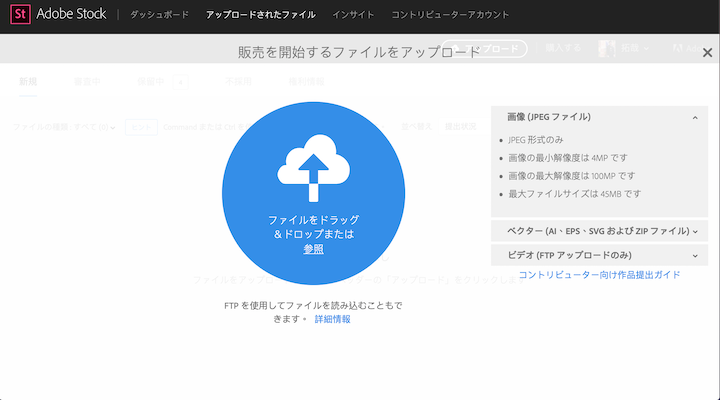Click the Adobe Stock St logo
This screenshot has height=400, width=720.
coord(19,15)
